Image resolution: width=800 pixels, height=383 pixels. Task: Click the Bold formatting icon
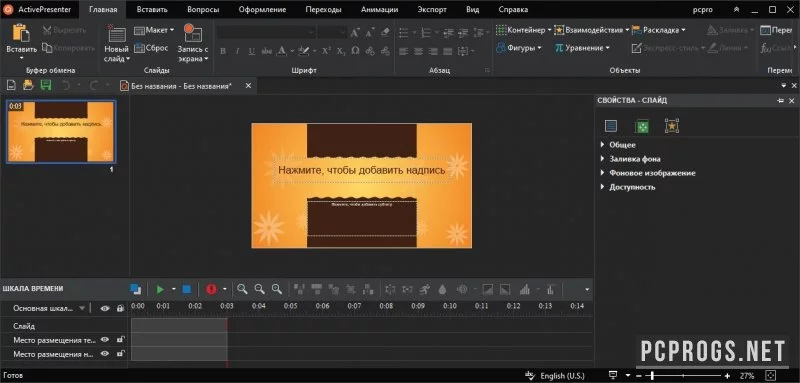pos(222,51)
